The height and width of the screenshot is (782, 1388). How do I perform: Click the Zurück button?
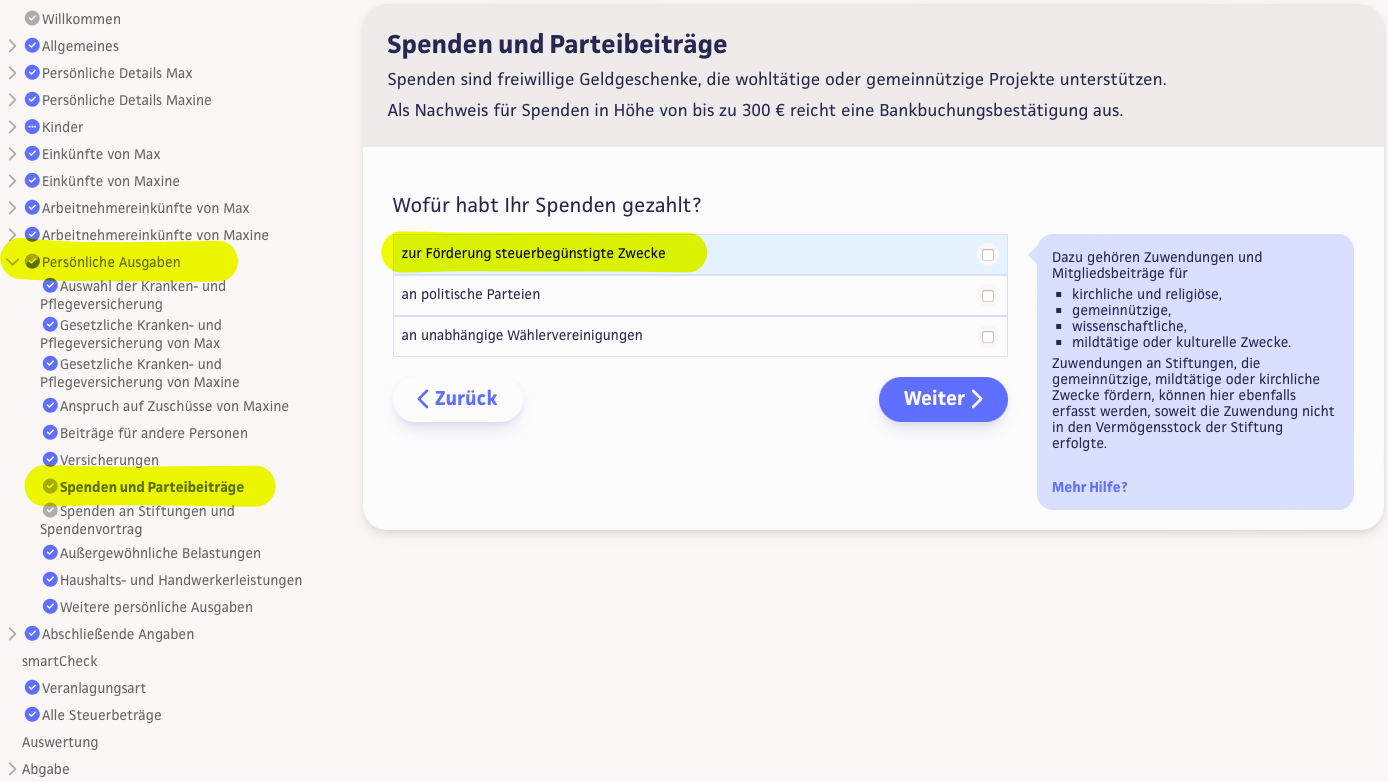pyautogui.click(x=457, y=399)
